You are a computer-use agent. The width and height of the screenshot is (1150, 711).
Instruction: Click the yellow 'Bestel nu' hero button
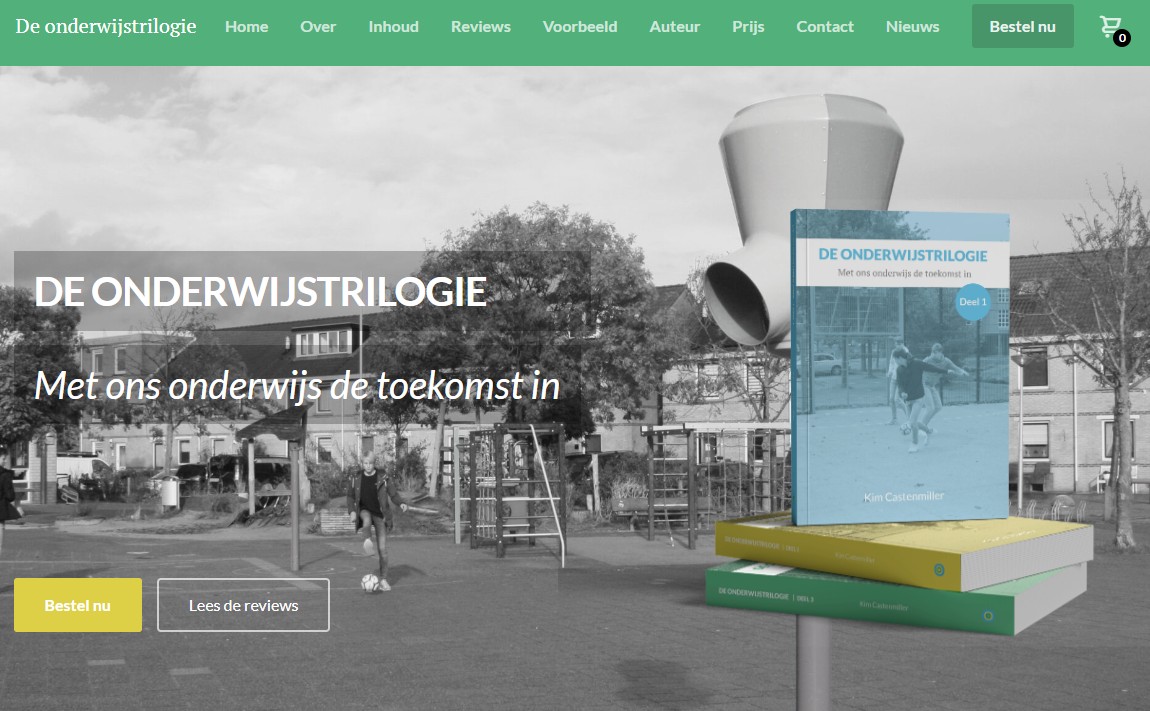(78, 605)
